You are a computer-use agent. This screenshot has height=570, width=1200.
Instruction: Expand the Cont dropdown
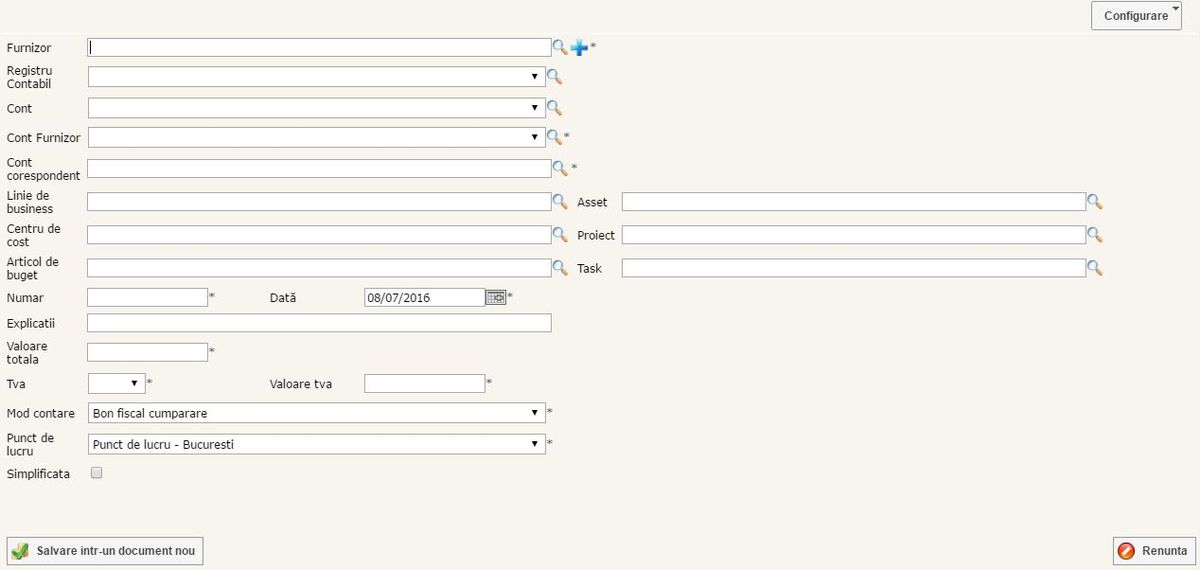tap(317, 108)
